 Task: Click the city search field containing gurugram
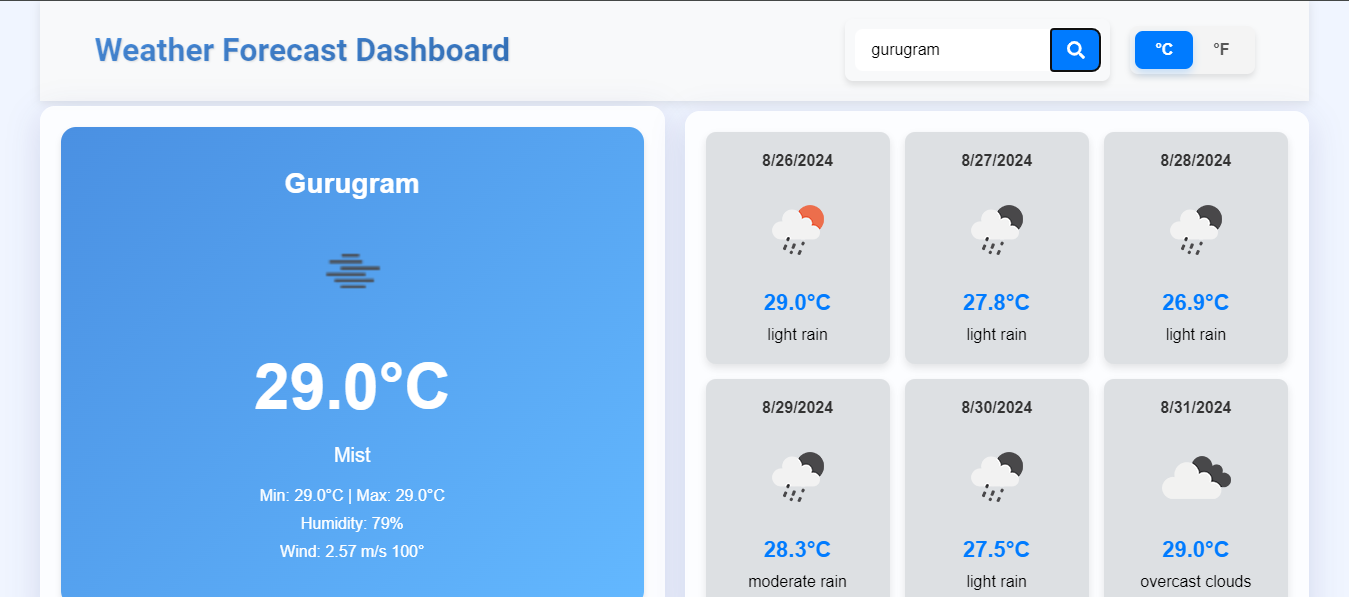coord(952,50)
